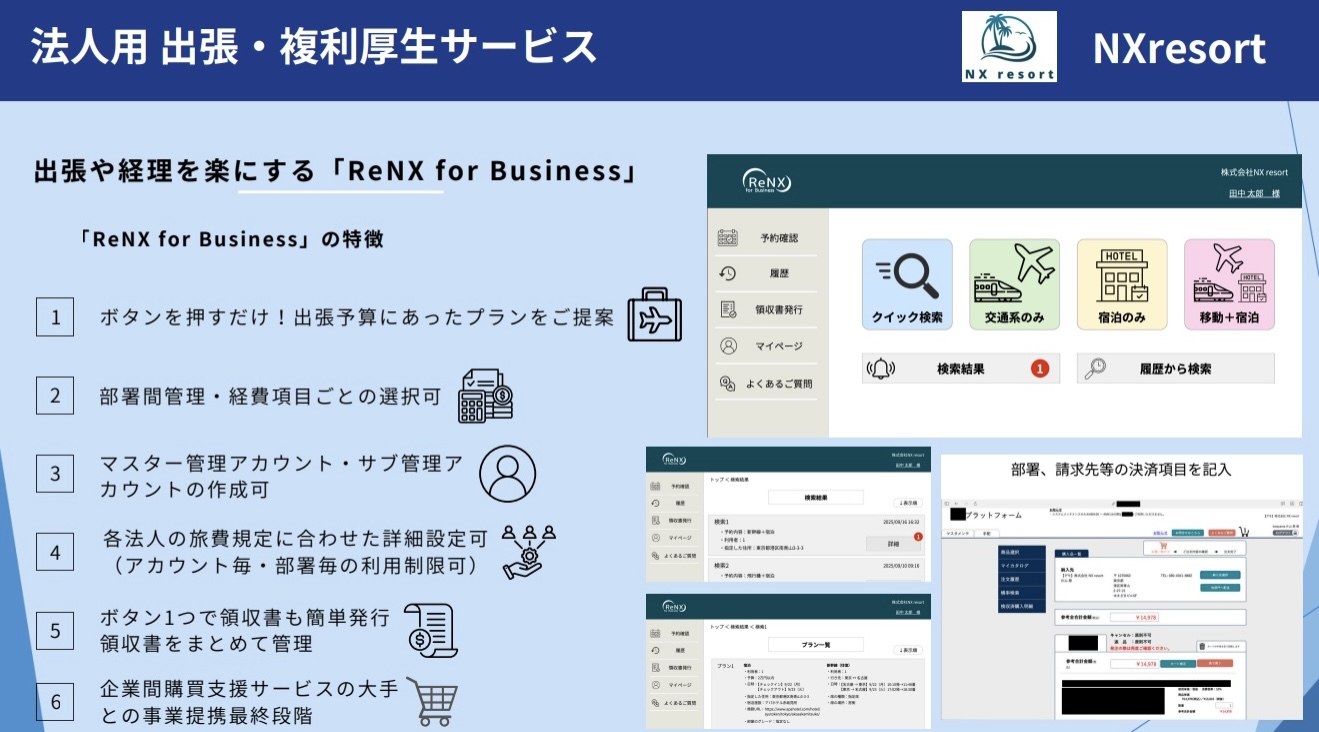Click the 法人用 出張・複利厚生サービス title
The image size is (1319, 732).
(x=313, y=47)
